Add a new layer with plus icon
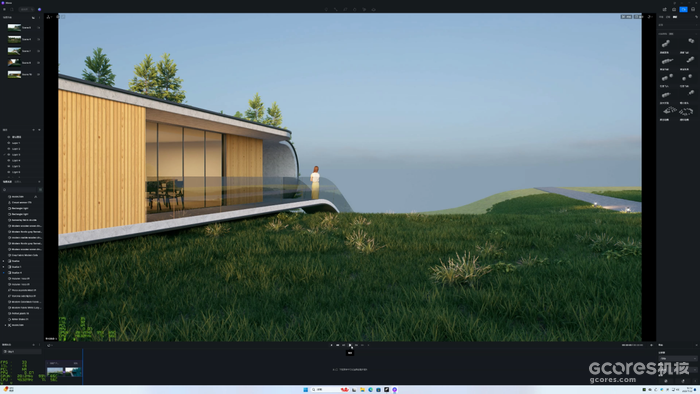The width and height of the screenshot is (700, 394). tap(33, 130)
